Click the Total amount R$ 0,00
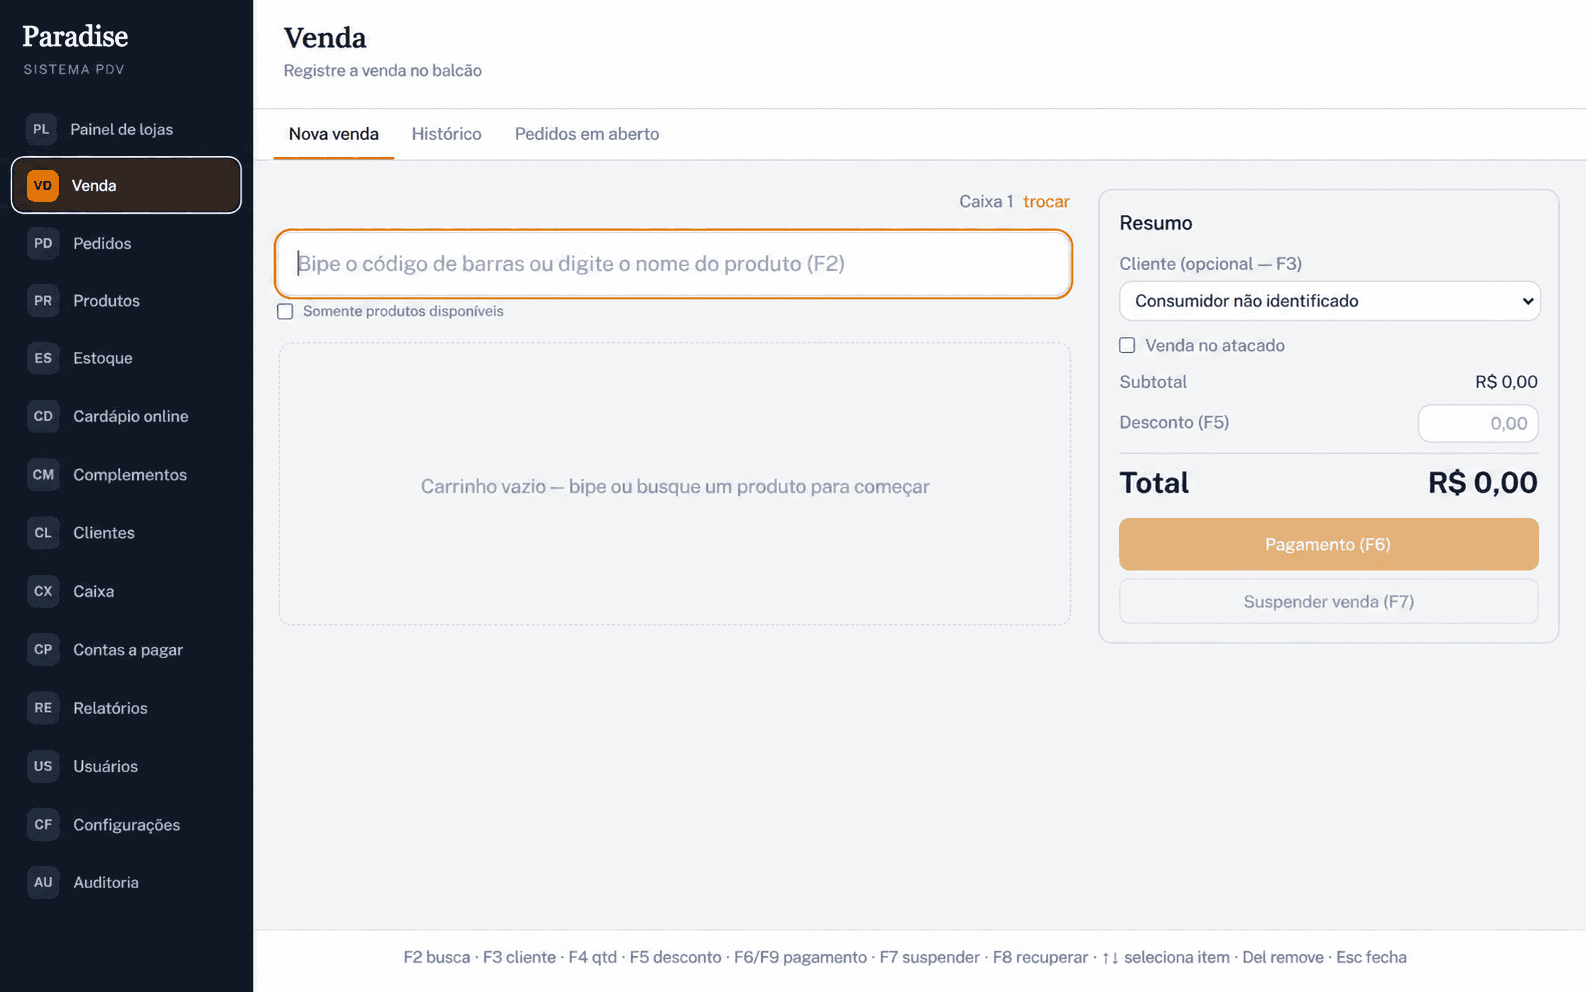Screen dimensions: 1586x992 point(1483,483)
